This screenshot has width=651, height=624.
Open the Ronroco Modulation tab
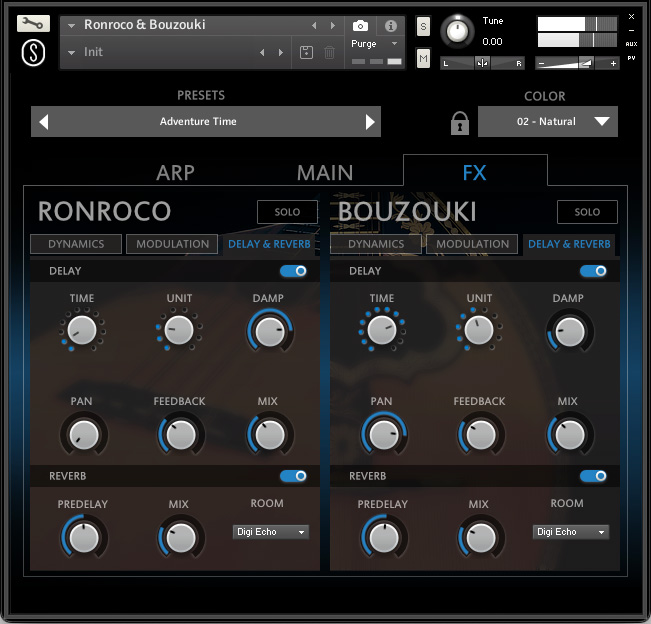[x=173, y=244]
